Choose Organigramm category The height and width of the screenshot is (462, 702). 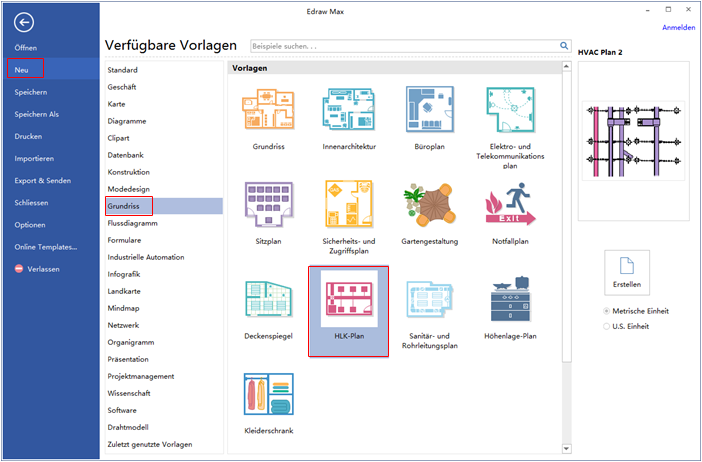[x=131, y=342]
